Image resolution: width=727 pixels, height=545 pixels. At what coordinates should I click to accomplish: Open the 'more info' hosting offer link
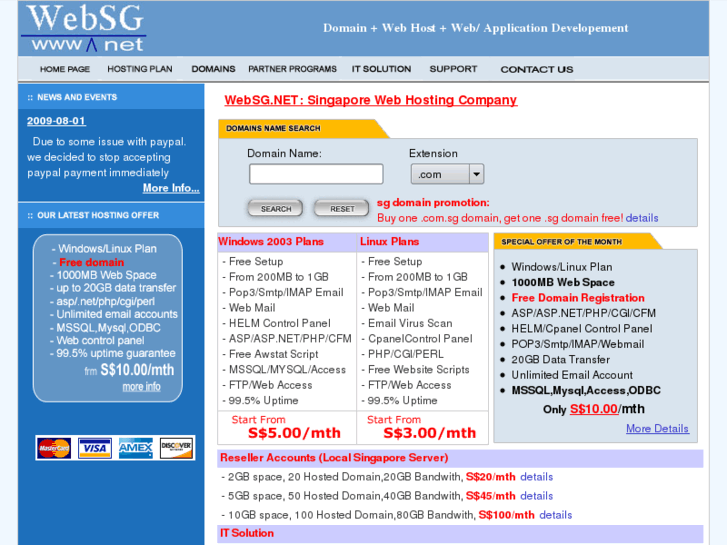pyautogui.click(x=141, y=387)
